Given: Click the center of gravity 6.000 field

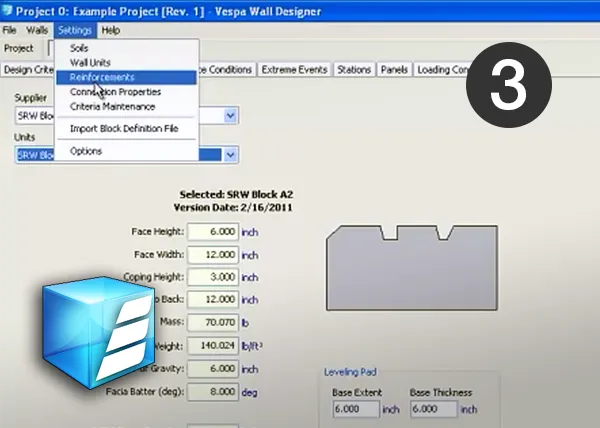Looking at the screenshot, I should [213, 369].
